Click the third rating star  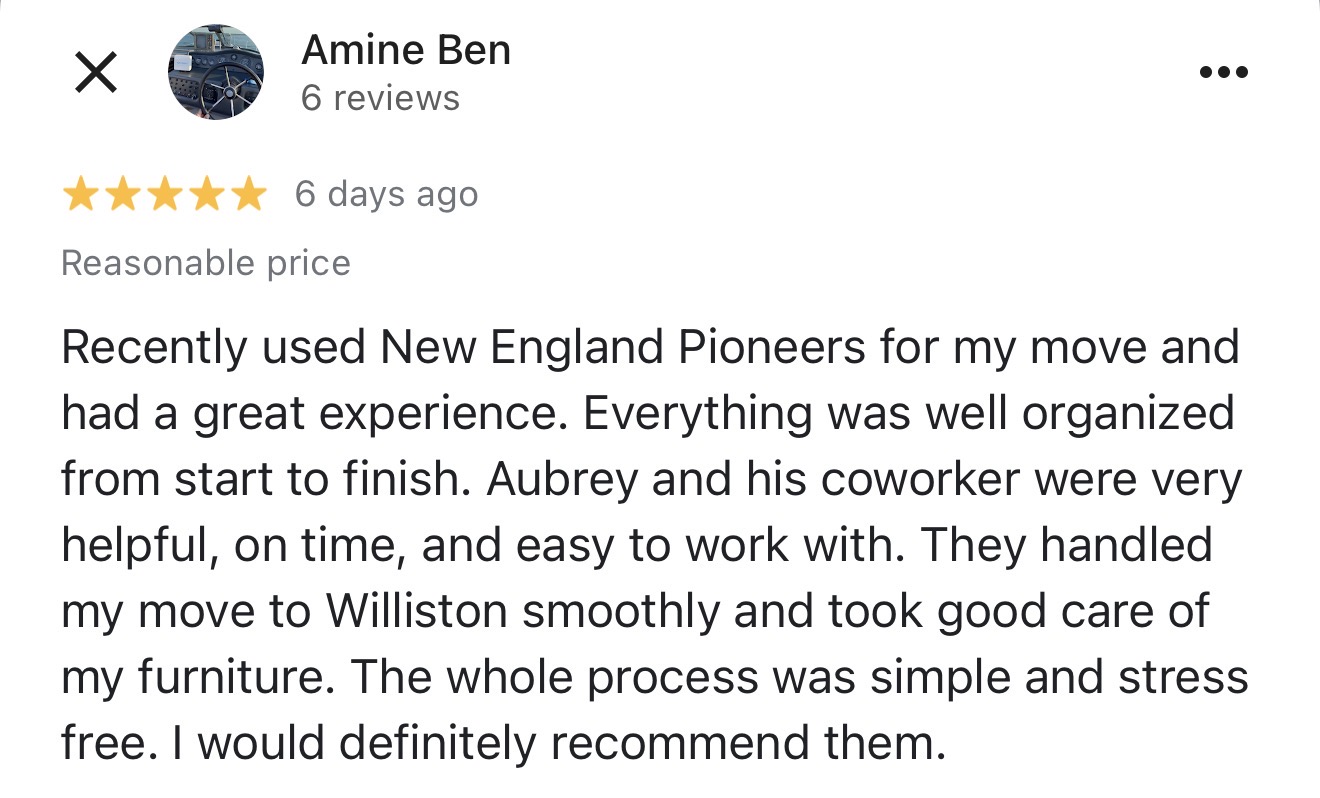(x=164, y=195)
